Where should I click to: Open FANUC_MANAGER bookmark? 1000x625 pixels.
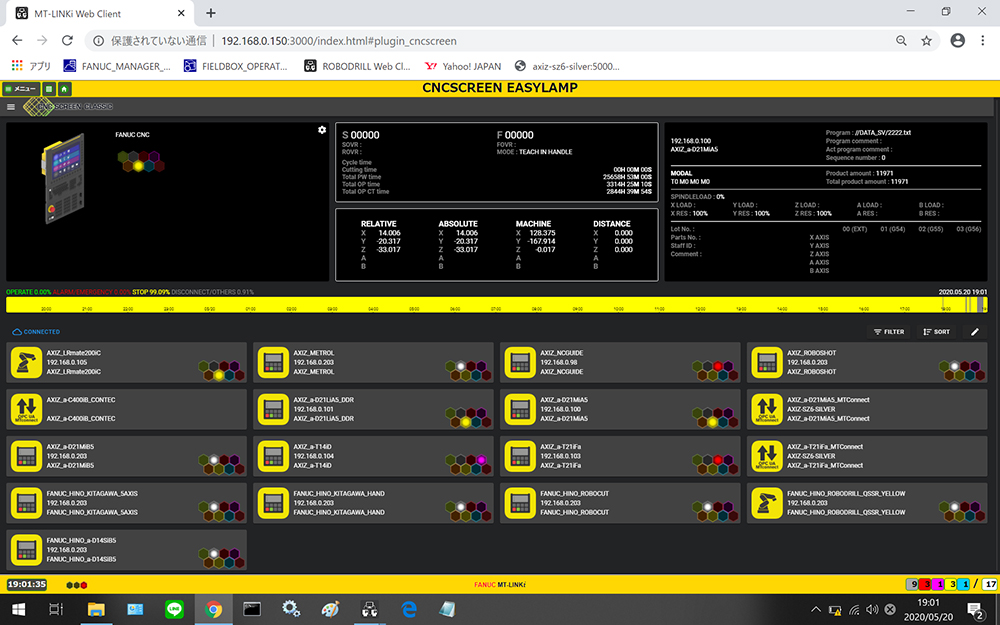[x=116, y=66]
